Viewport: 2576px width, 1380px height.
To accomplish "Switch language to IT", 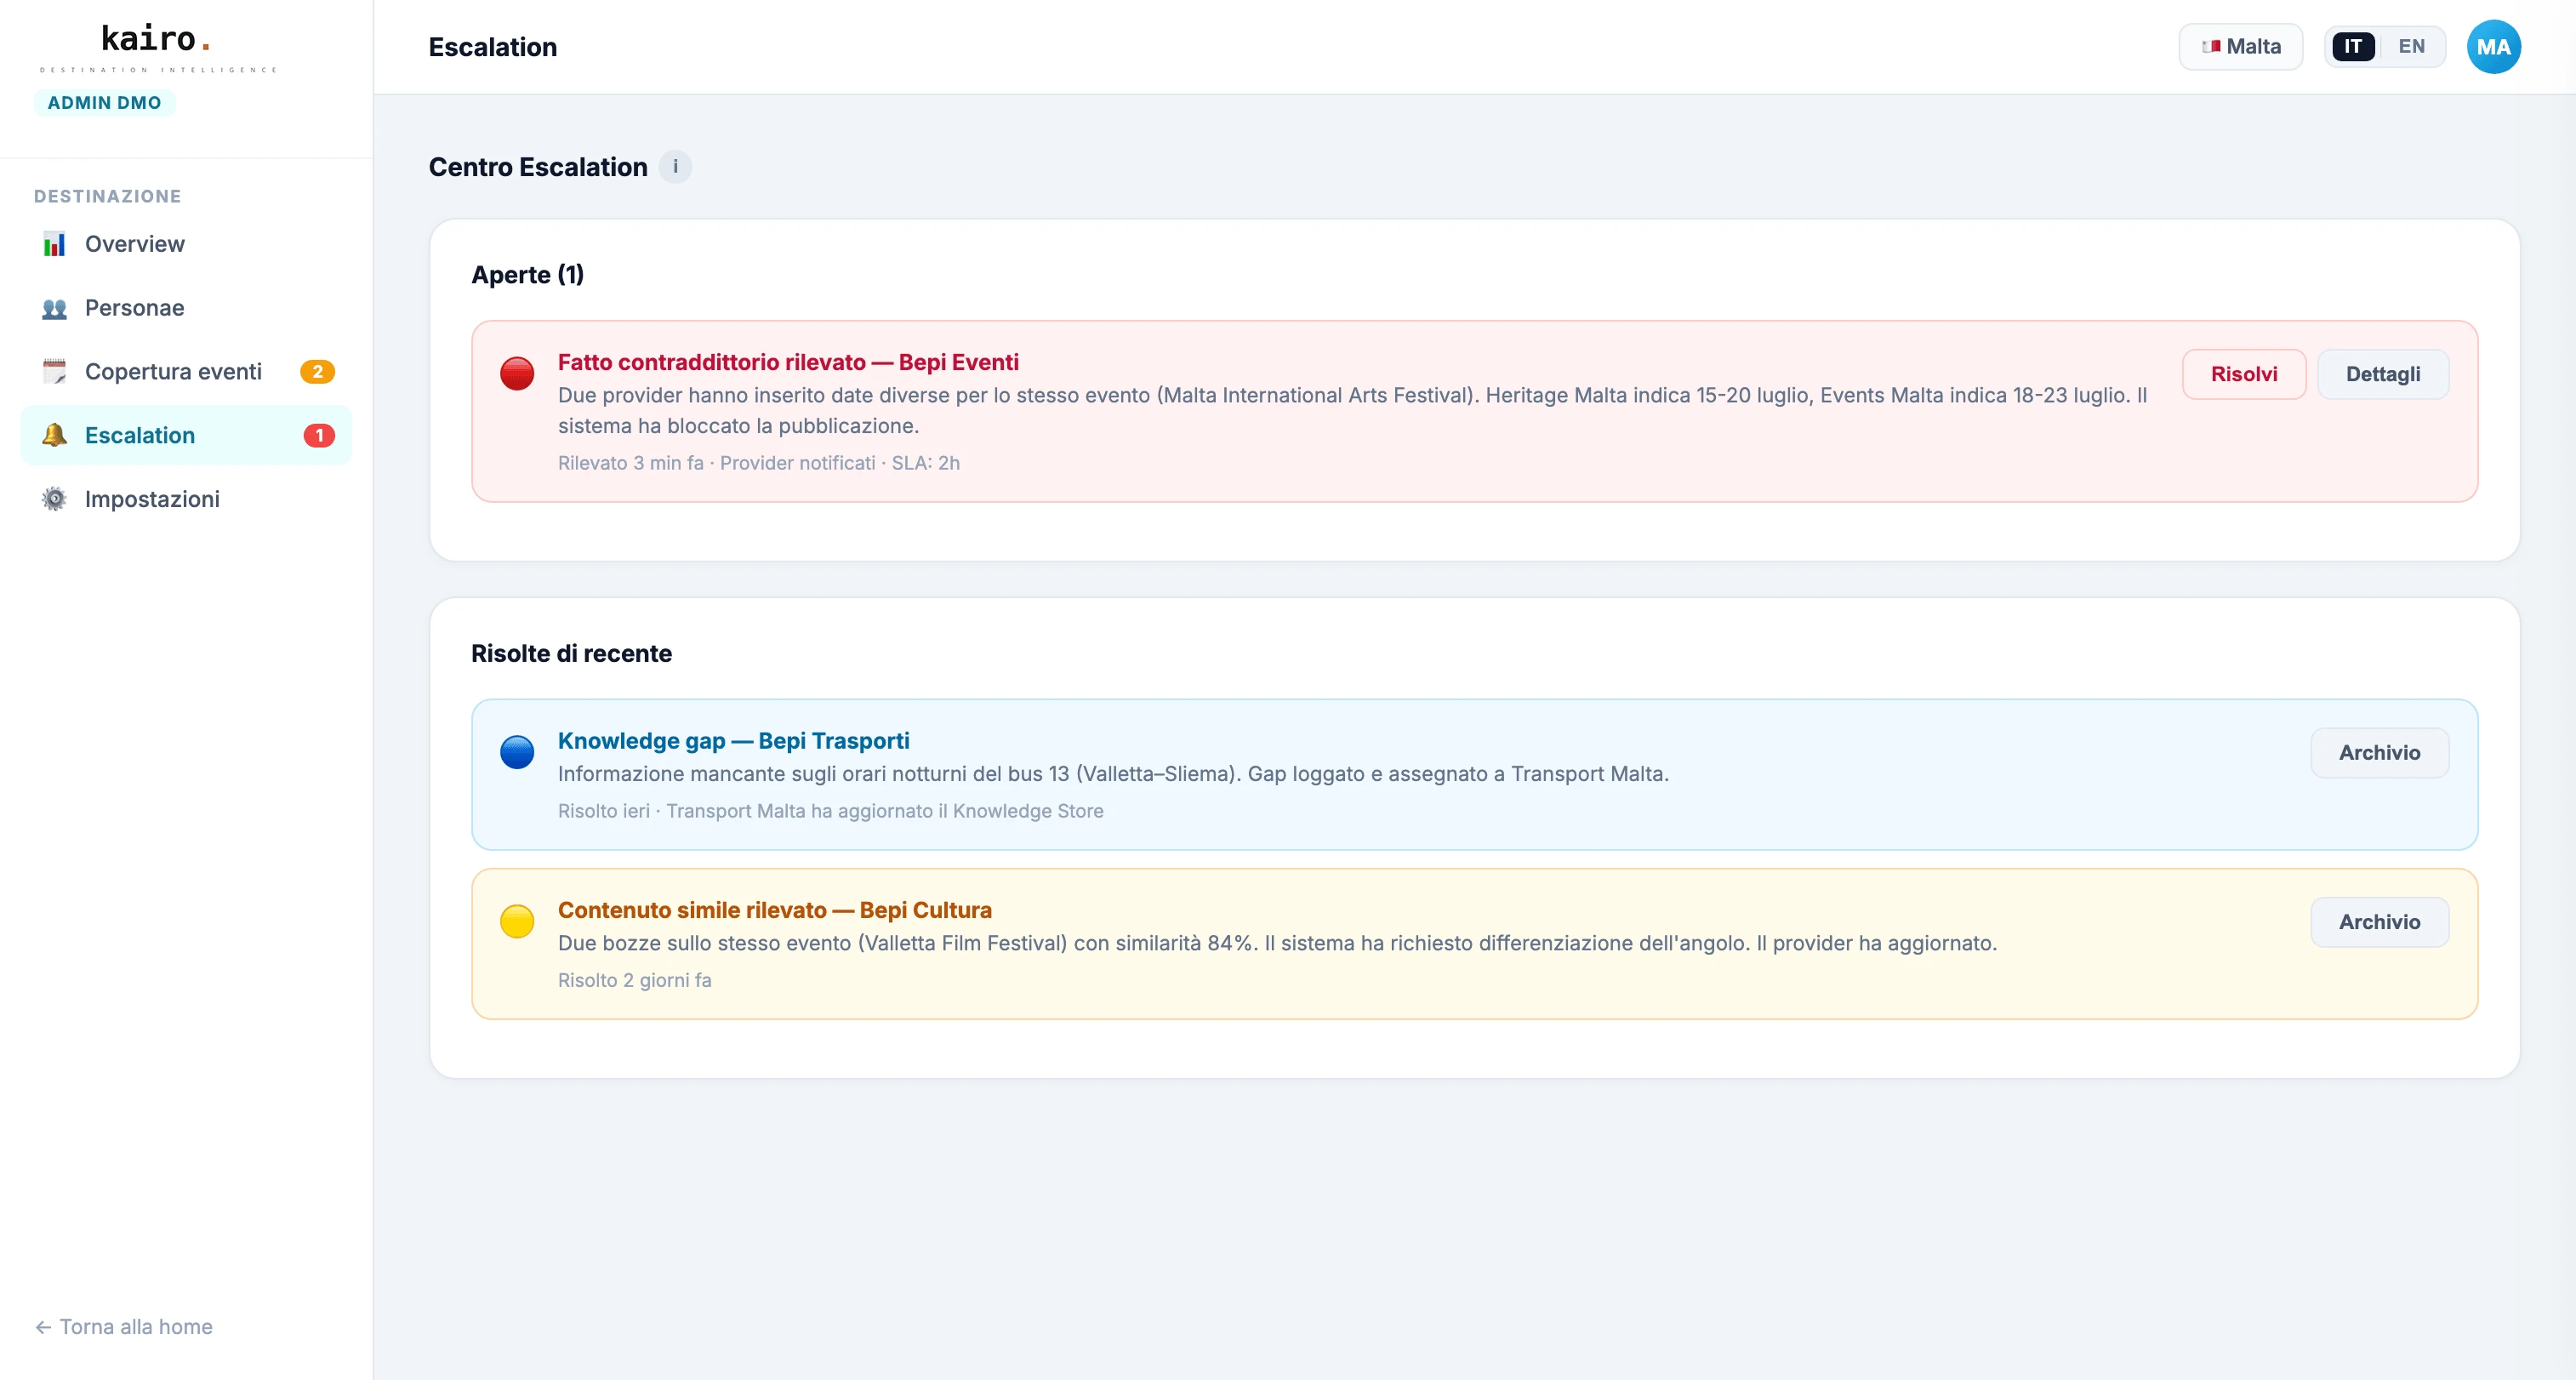I will click(2353, 46).
